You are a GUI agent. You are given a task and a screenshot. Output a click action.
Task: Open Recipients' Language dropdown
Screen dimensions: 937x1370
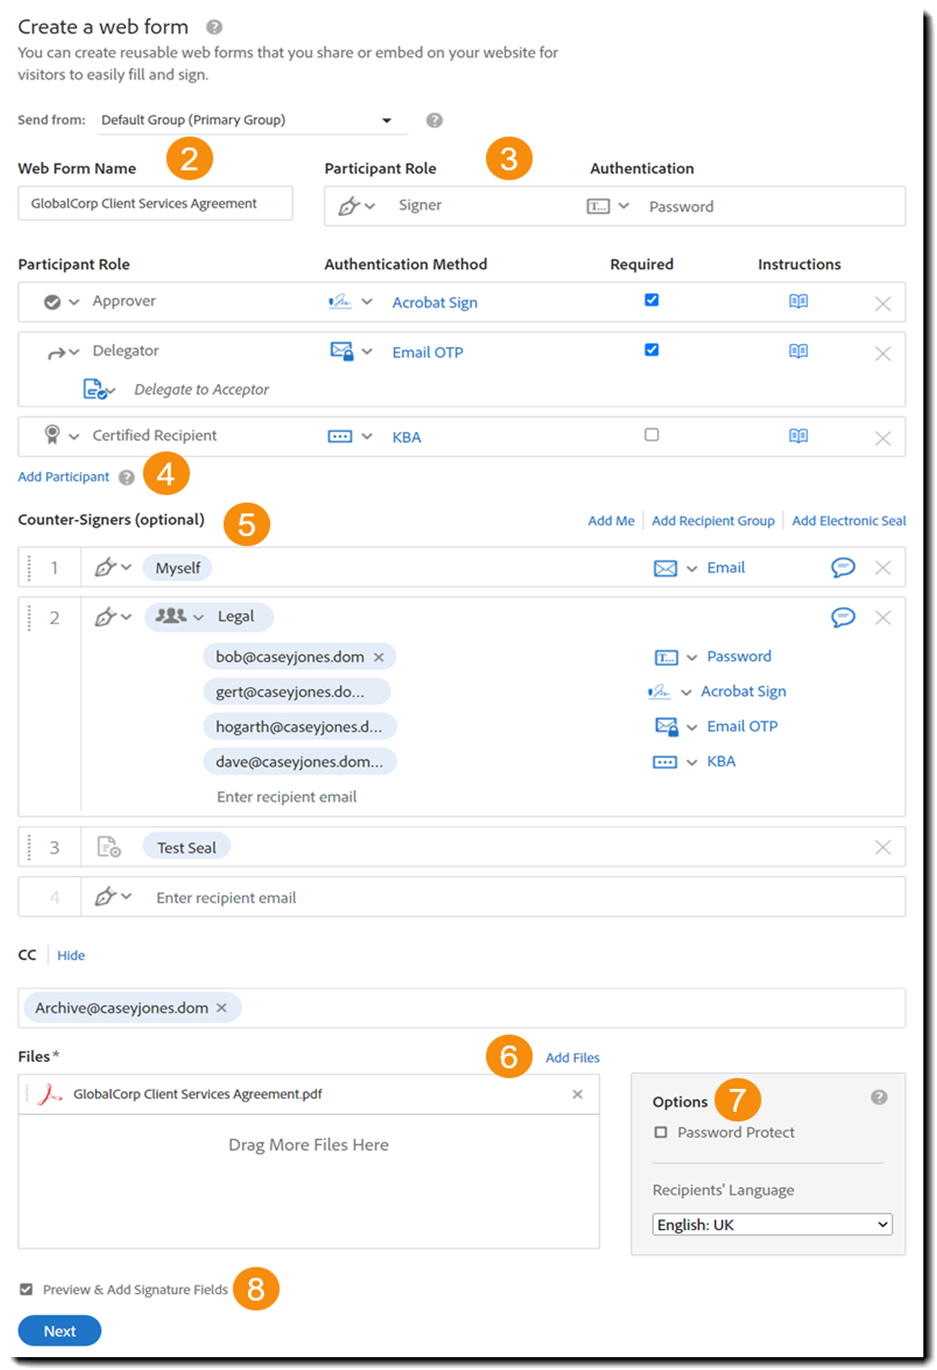[x=772, y=1224]
